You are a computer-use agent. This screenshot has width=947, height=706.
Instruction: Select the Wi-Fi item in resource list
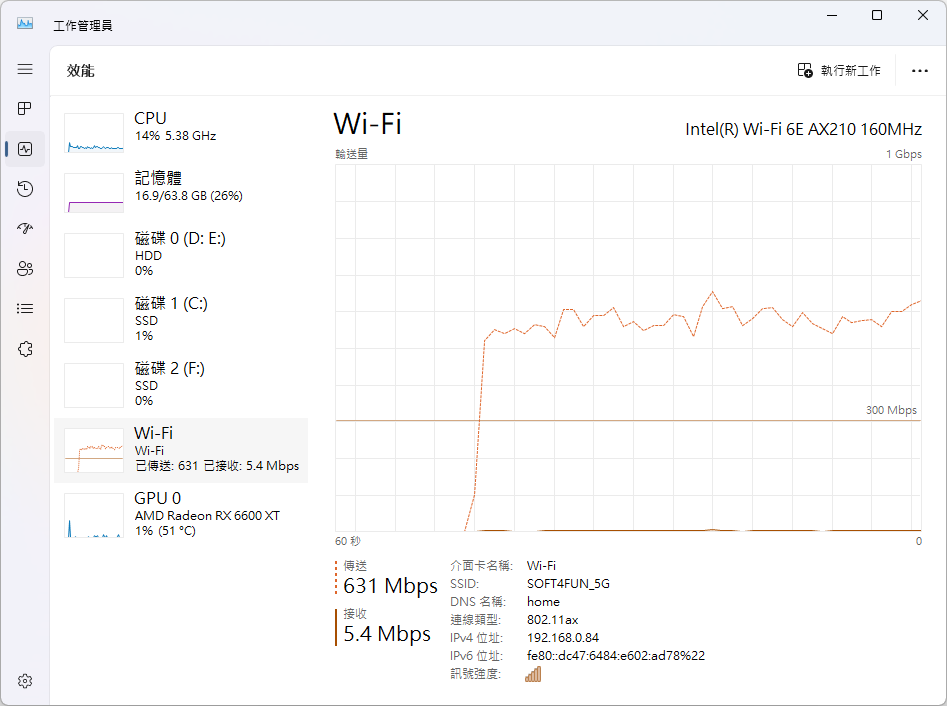[180, 449]
